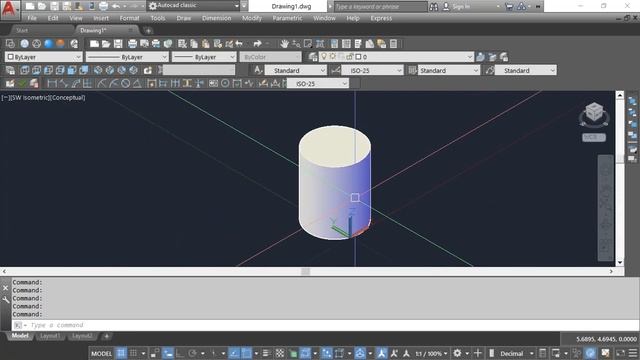The image size is (640, 360).
Task: Toggle Ortho mode in status bar
Action: point(180,353)
